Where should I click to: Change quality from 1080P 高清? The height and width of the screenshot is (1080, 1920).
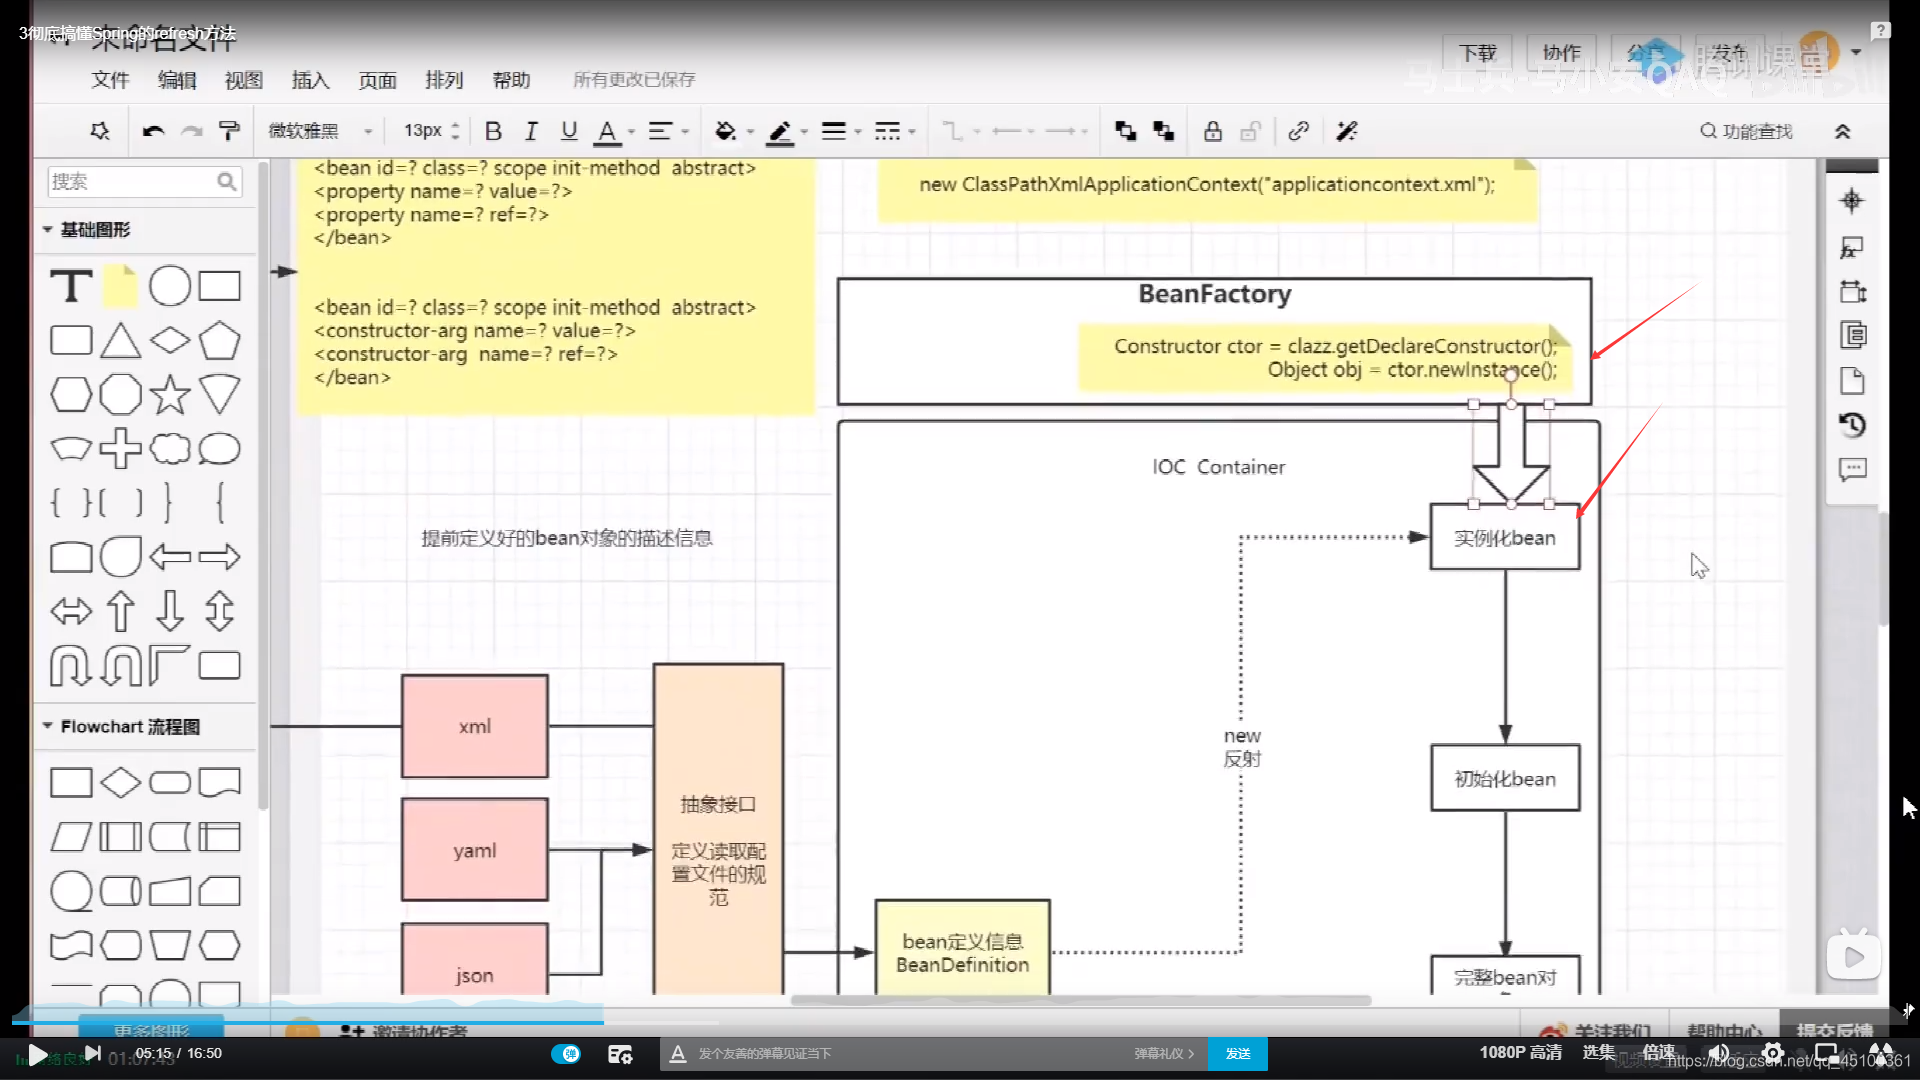[x=1520, y=1052]
